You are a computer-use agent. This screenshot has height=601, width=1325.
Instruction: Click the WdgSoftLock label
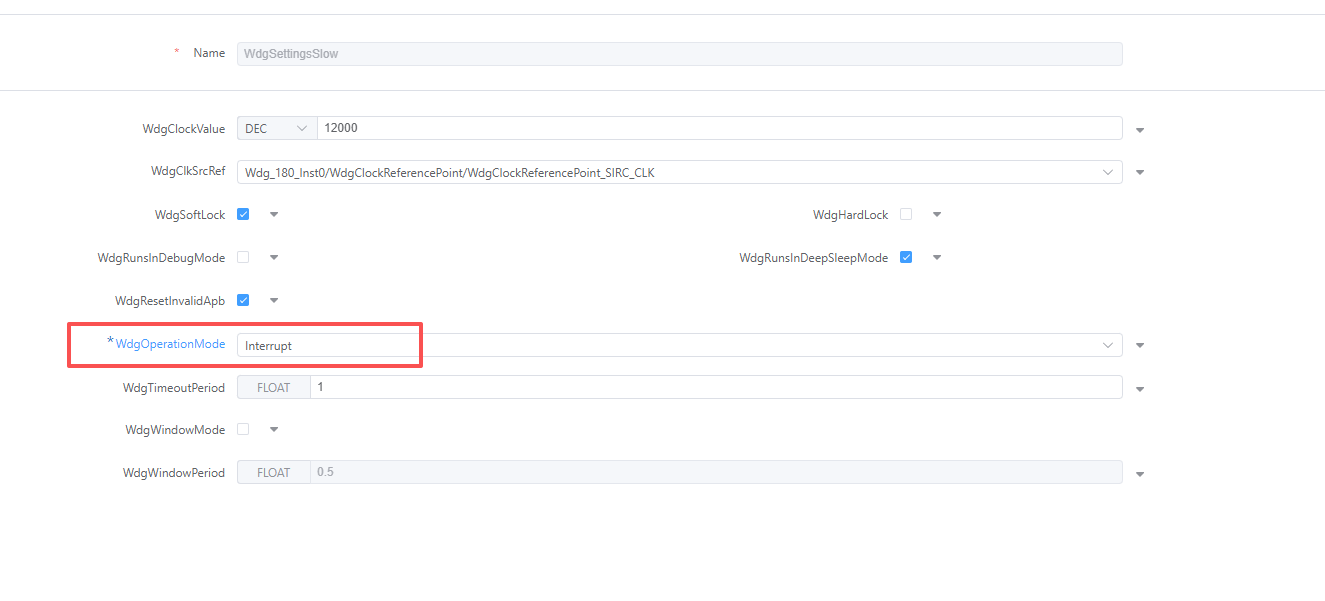pyautogui.click(x=190, y=215)
